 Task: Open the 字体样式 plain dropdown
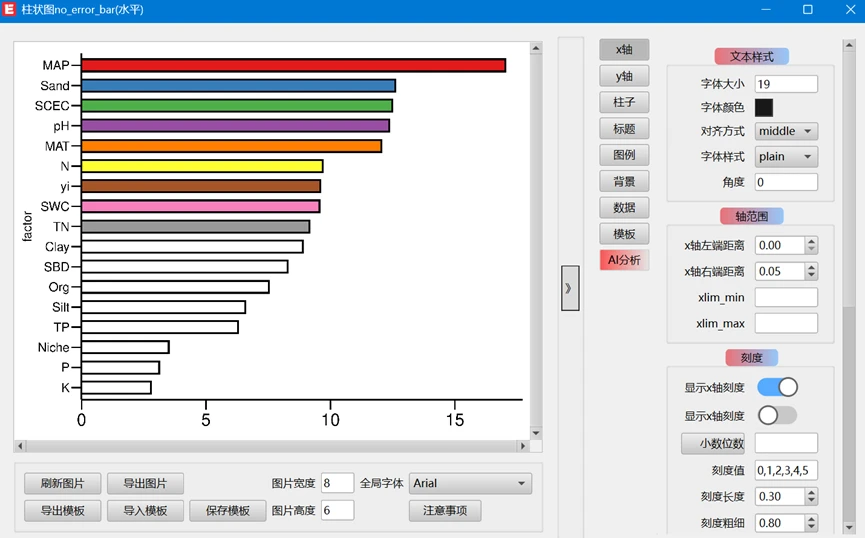(786, 157)
